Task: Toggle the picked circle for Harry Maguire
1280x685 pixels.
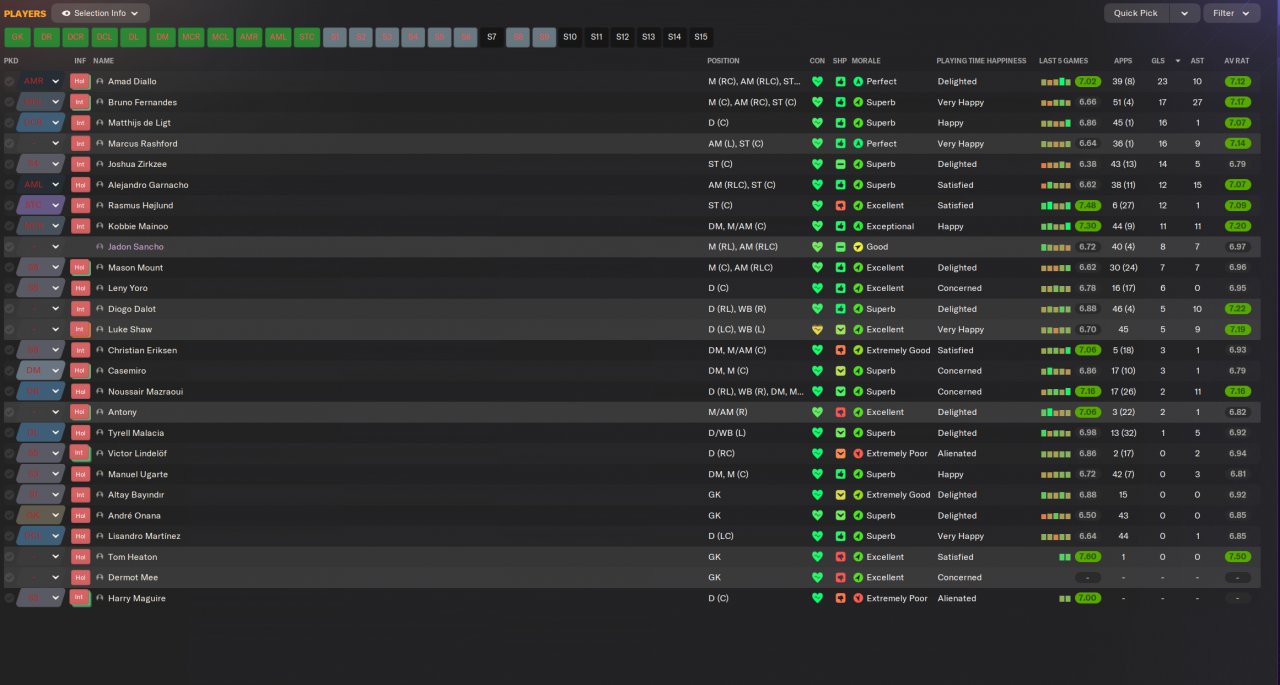Action: coord(10,598)
